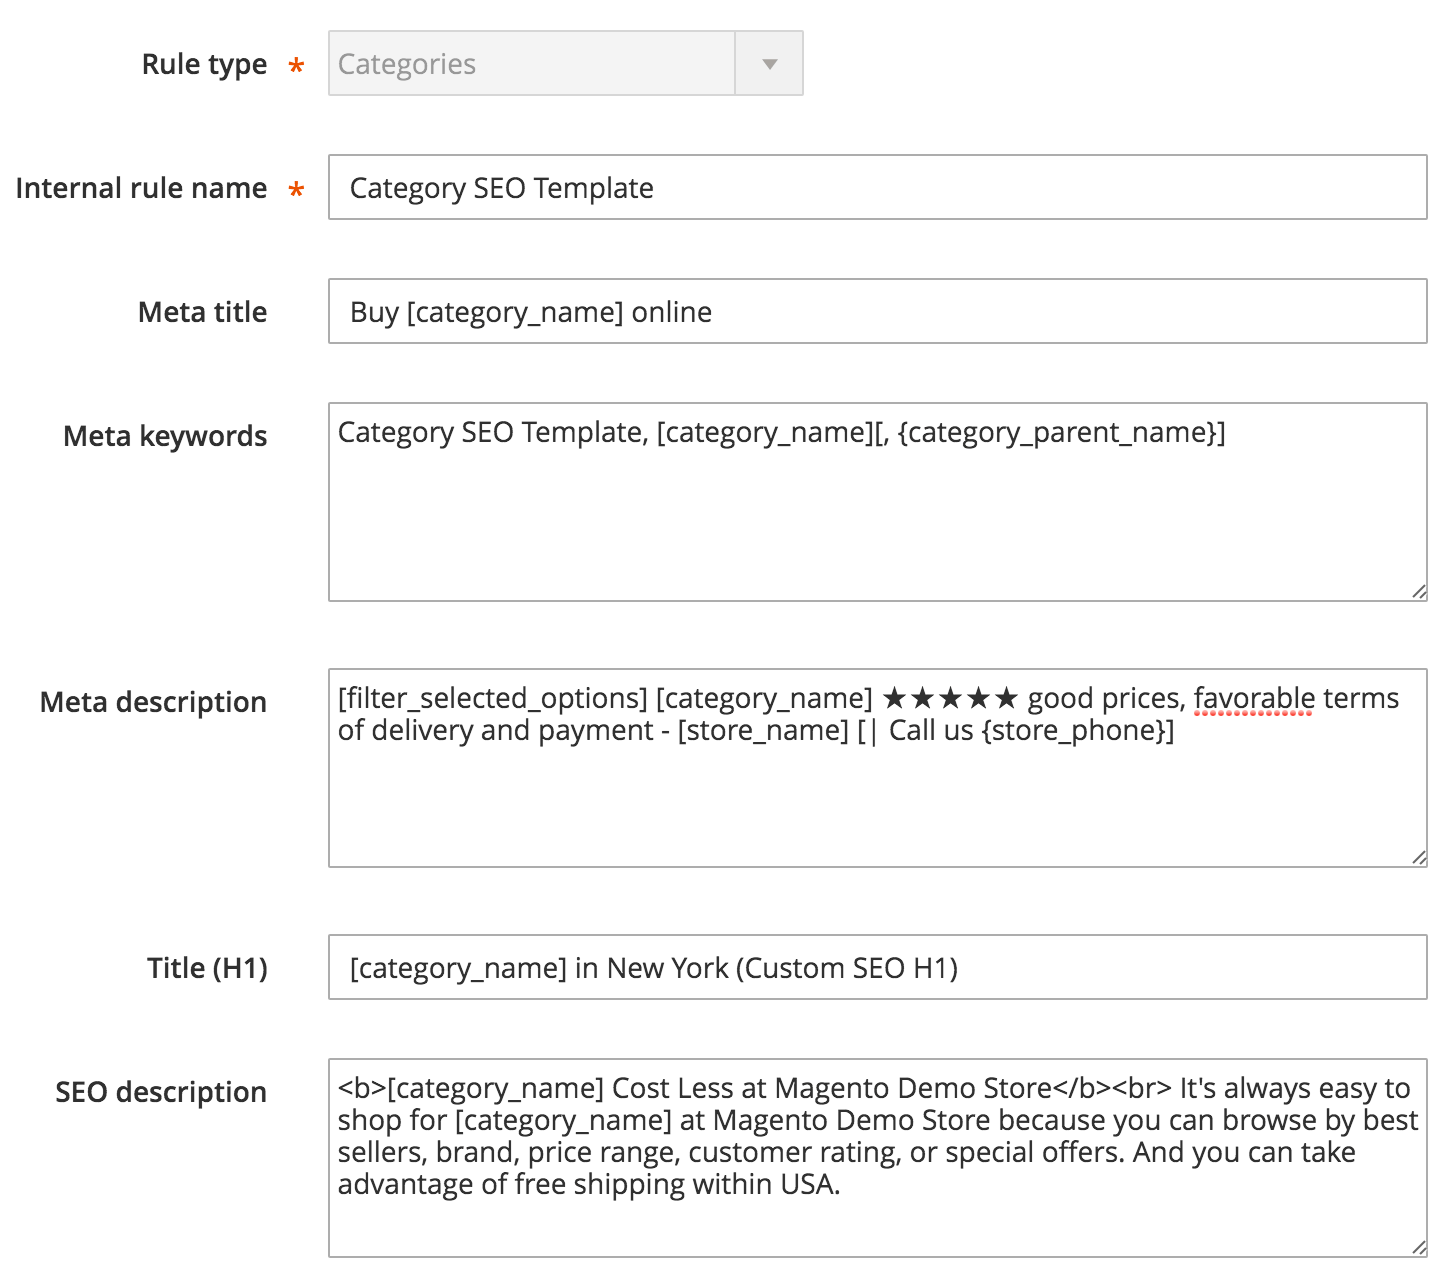Click inside the Meta description textarea
This screenshot has height=1282, width=1456.
(x=877, y=768)
